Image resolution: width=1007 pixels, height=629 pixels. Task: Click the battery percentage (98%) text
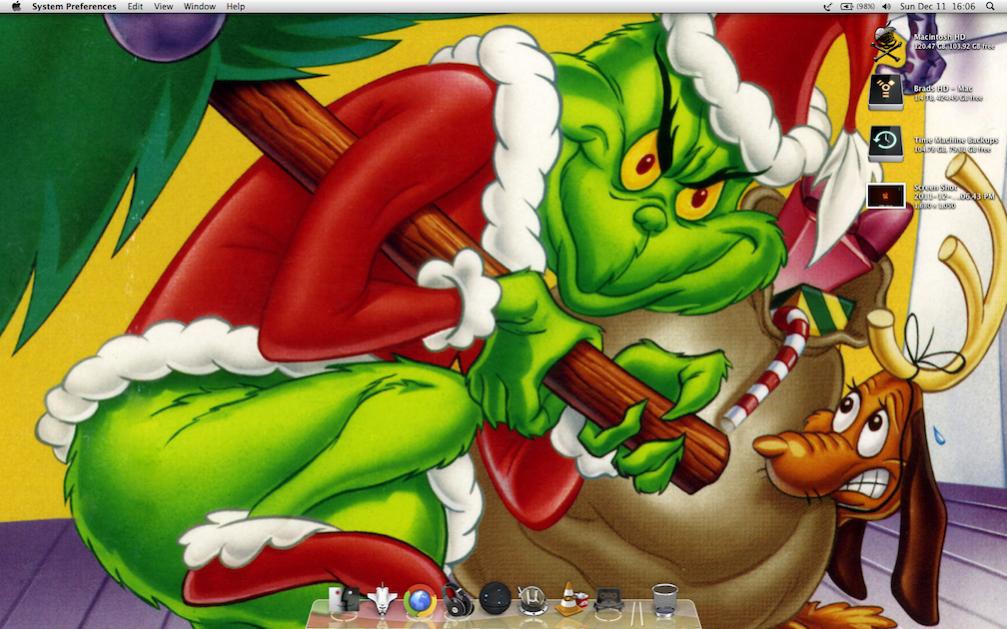(x=866, y=6)
